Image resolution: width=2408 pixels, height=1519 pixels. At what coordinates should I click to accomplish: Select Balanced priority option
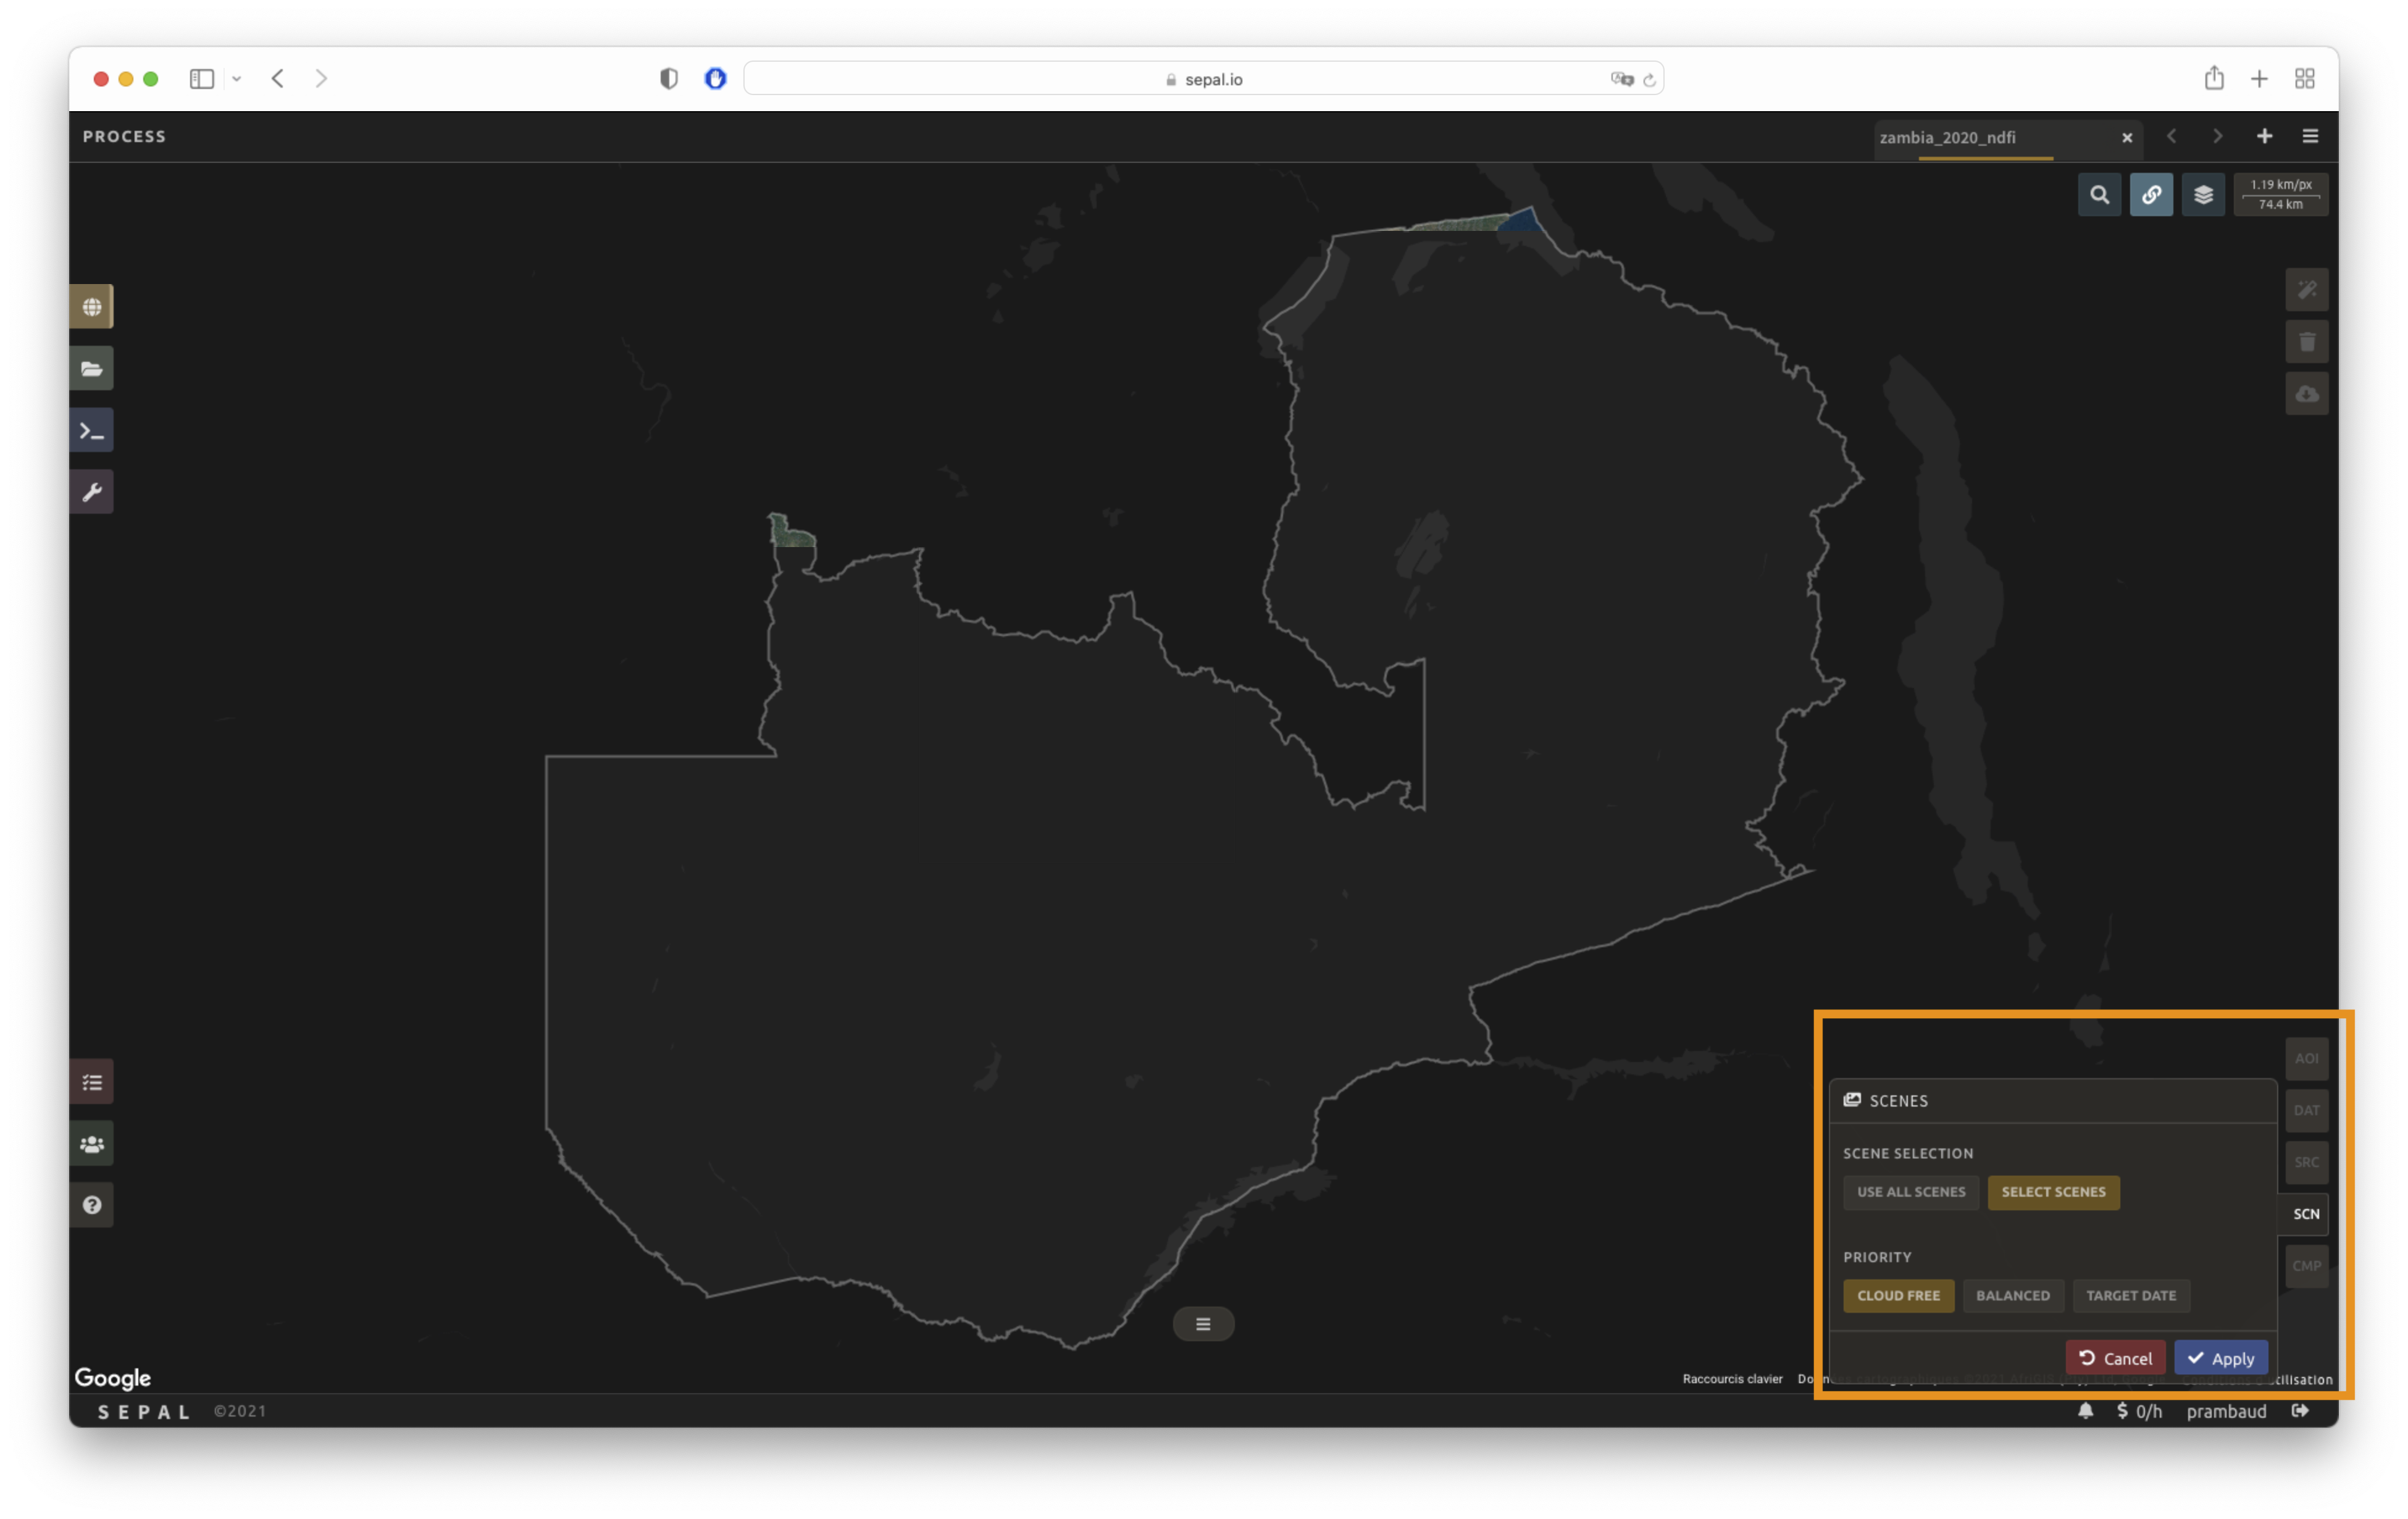coord(2012,1296)
